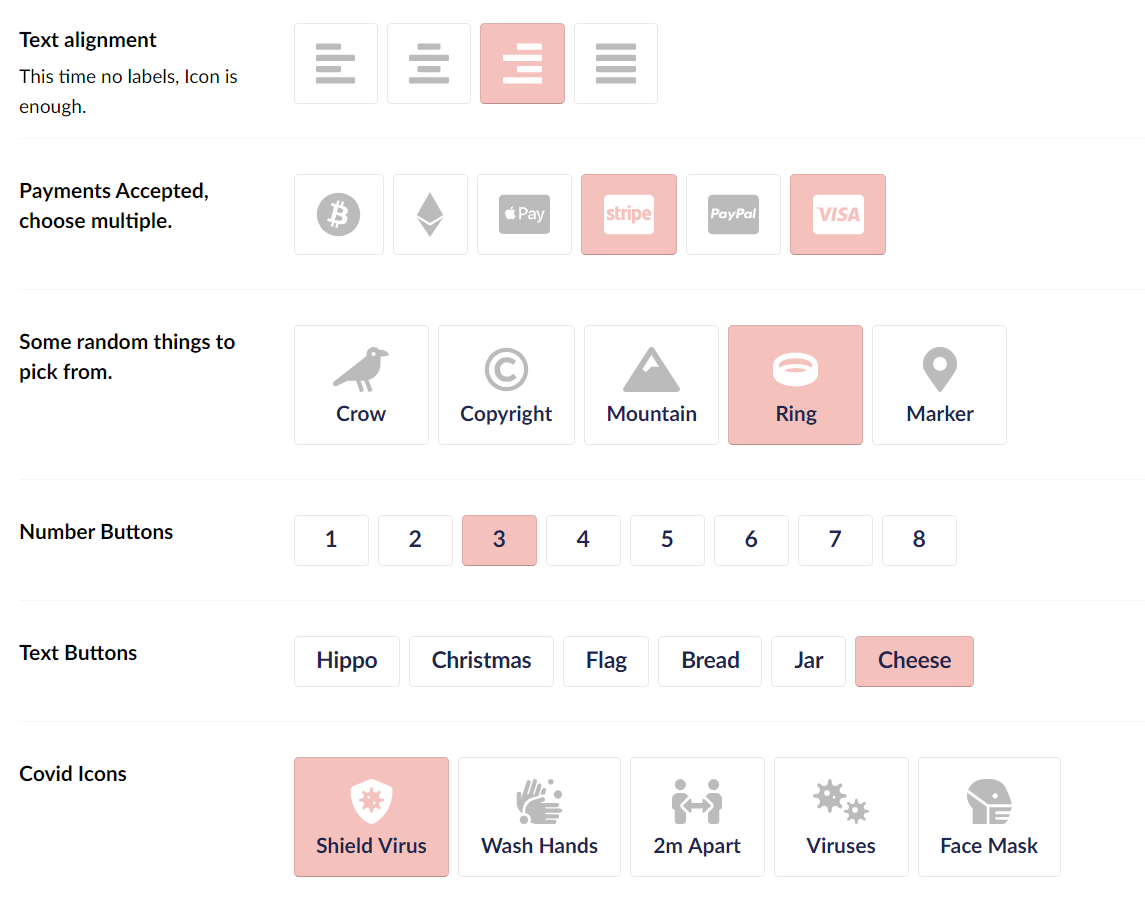1145x901 pixels.
Task: Click the Bread text button
Action: [710, 661]
